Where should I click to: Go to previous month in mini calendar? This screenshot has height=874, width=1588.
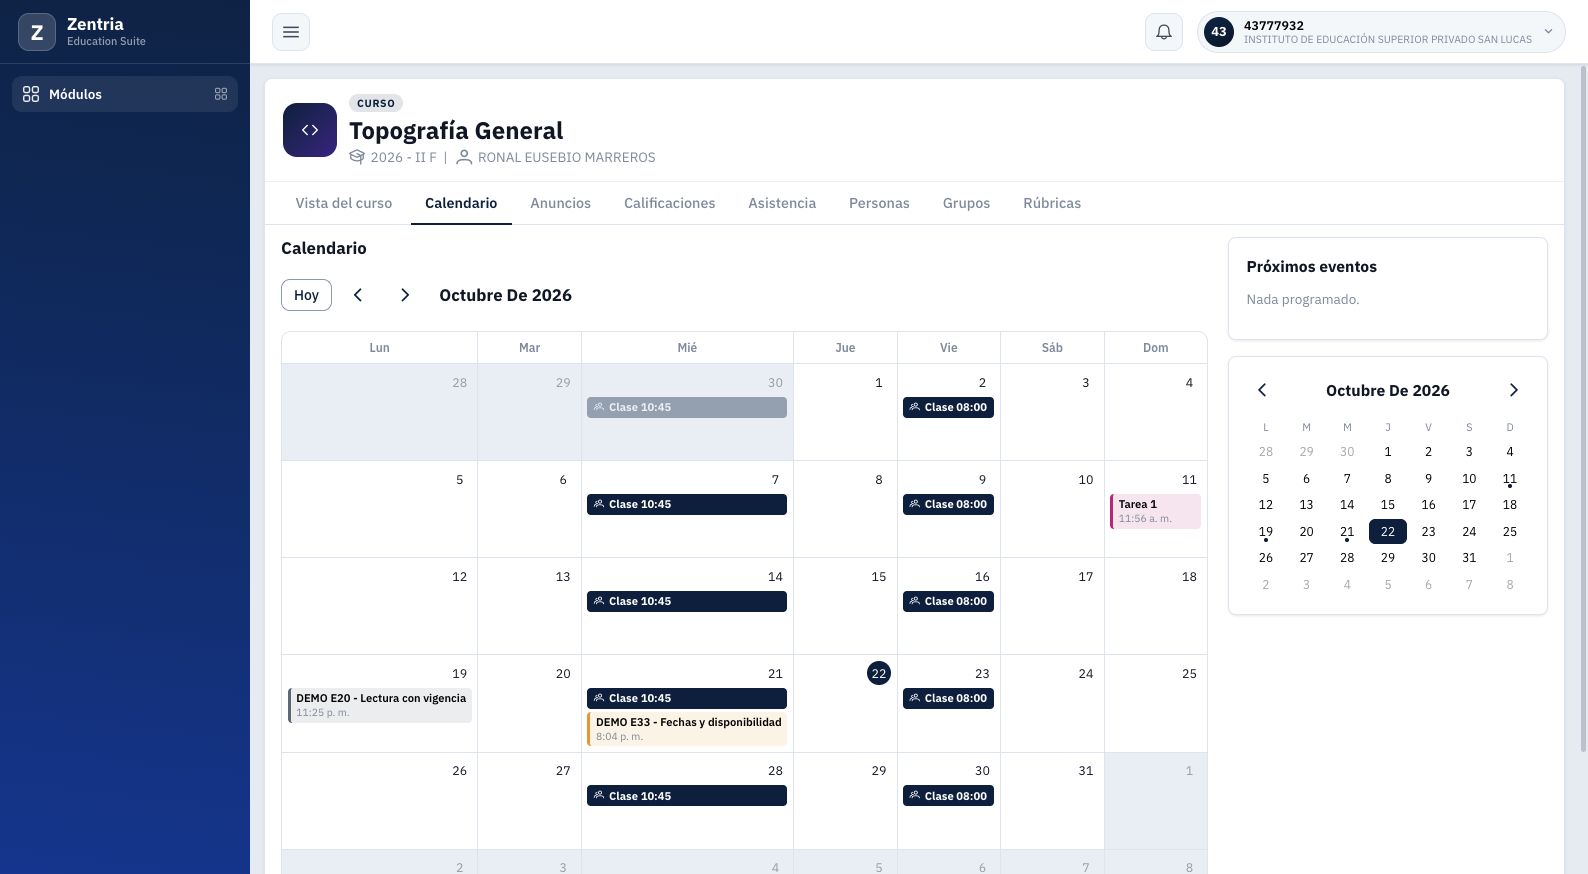click(1262, 390)
